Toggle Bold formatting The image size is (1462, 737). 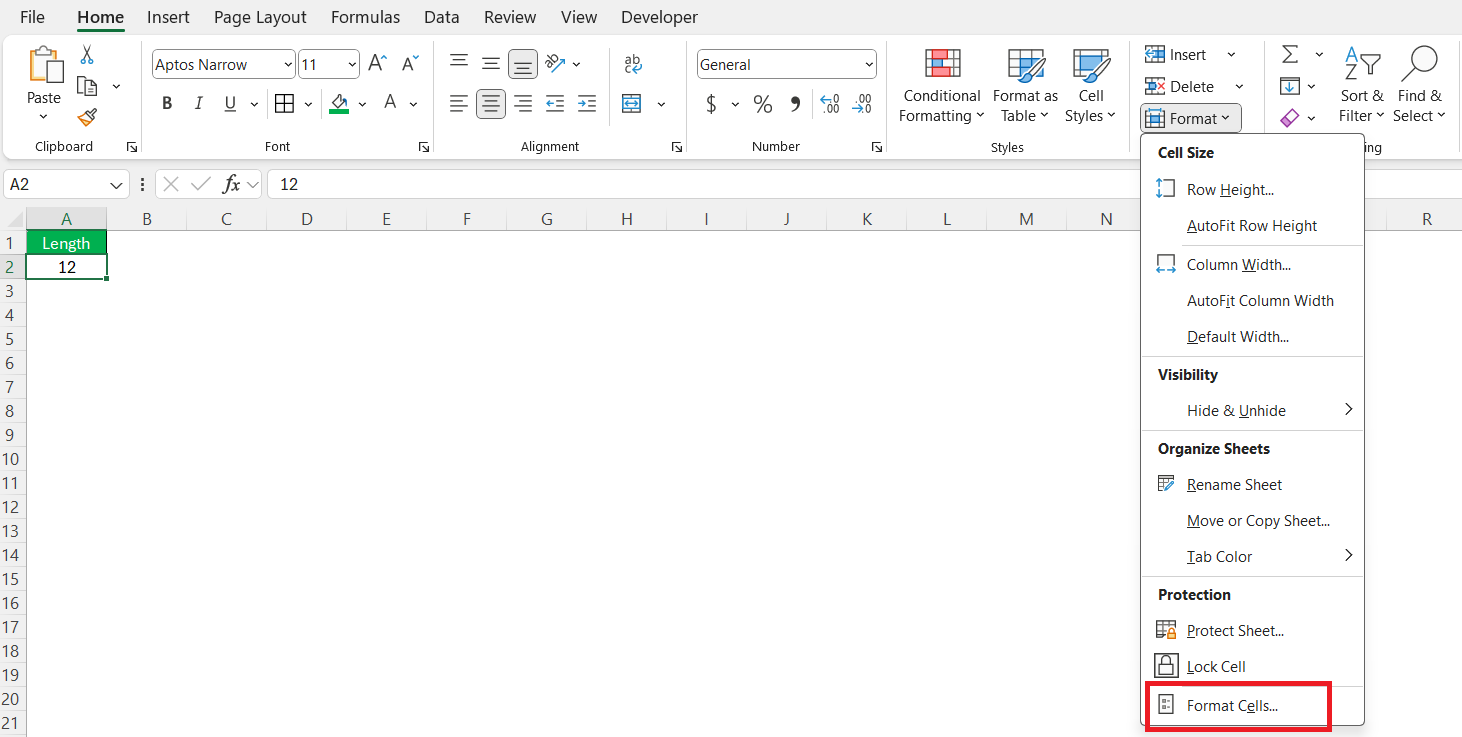tap(167, 103)
